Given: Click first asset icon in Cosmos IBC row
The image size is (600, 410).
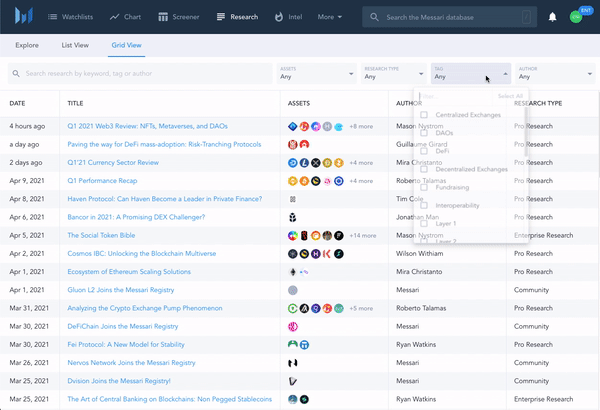Looking at the screenshot, I should (293, 253).
